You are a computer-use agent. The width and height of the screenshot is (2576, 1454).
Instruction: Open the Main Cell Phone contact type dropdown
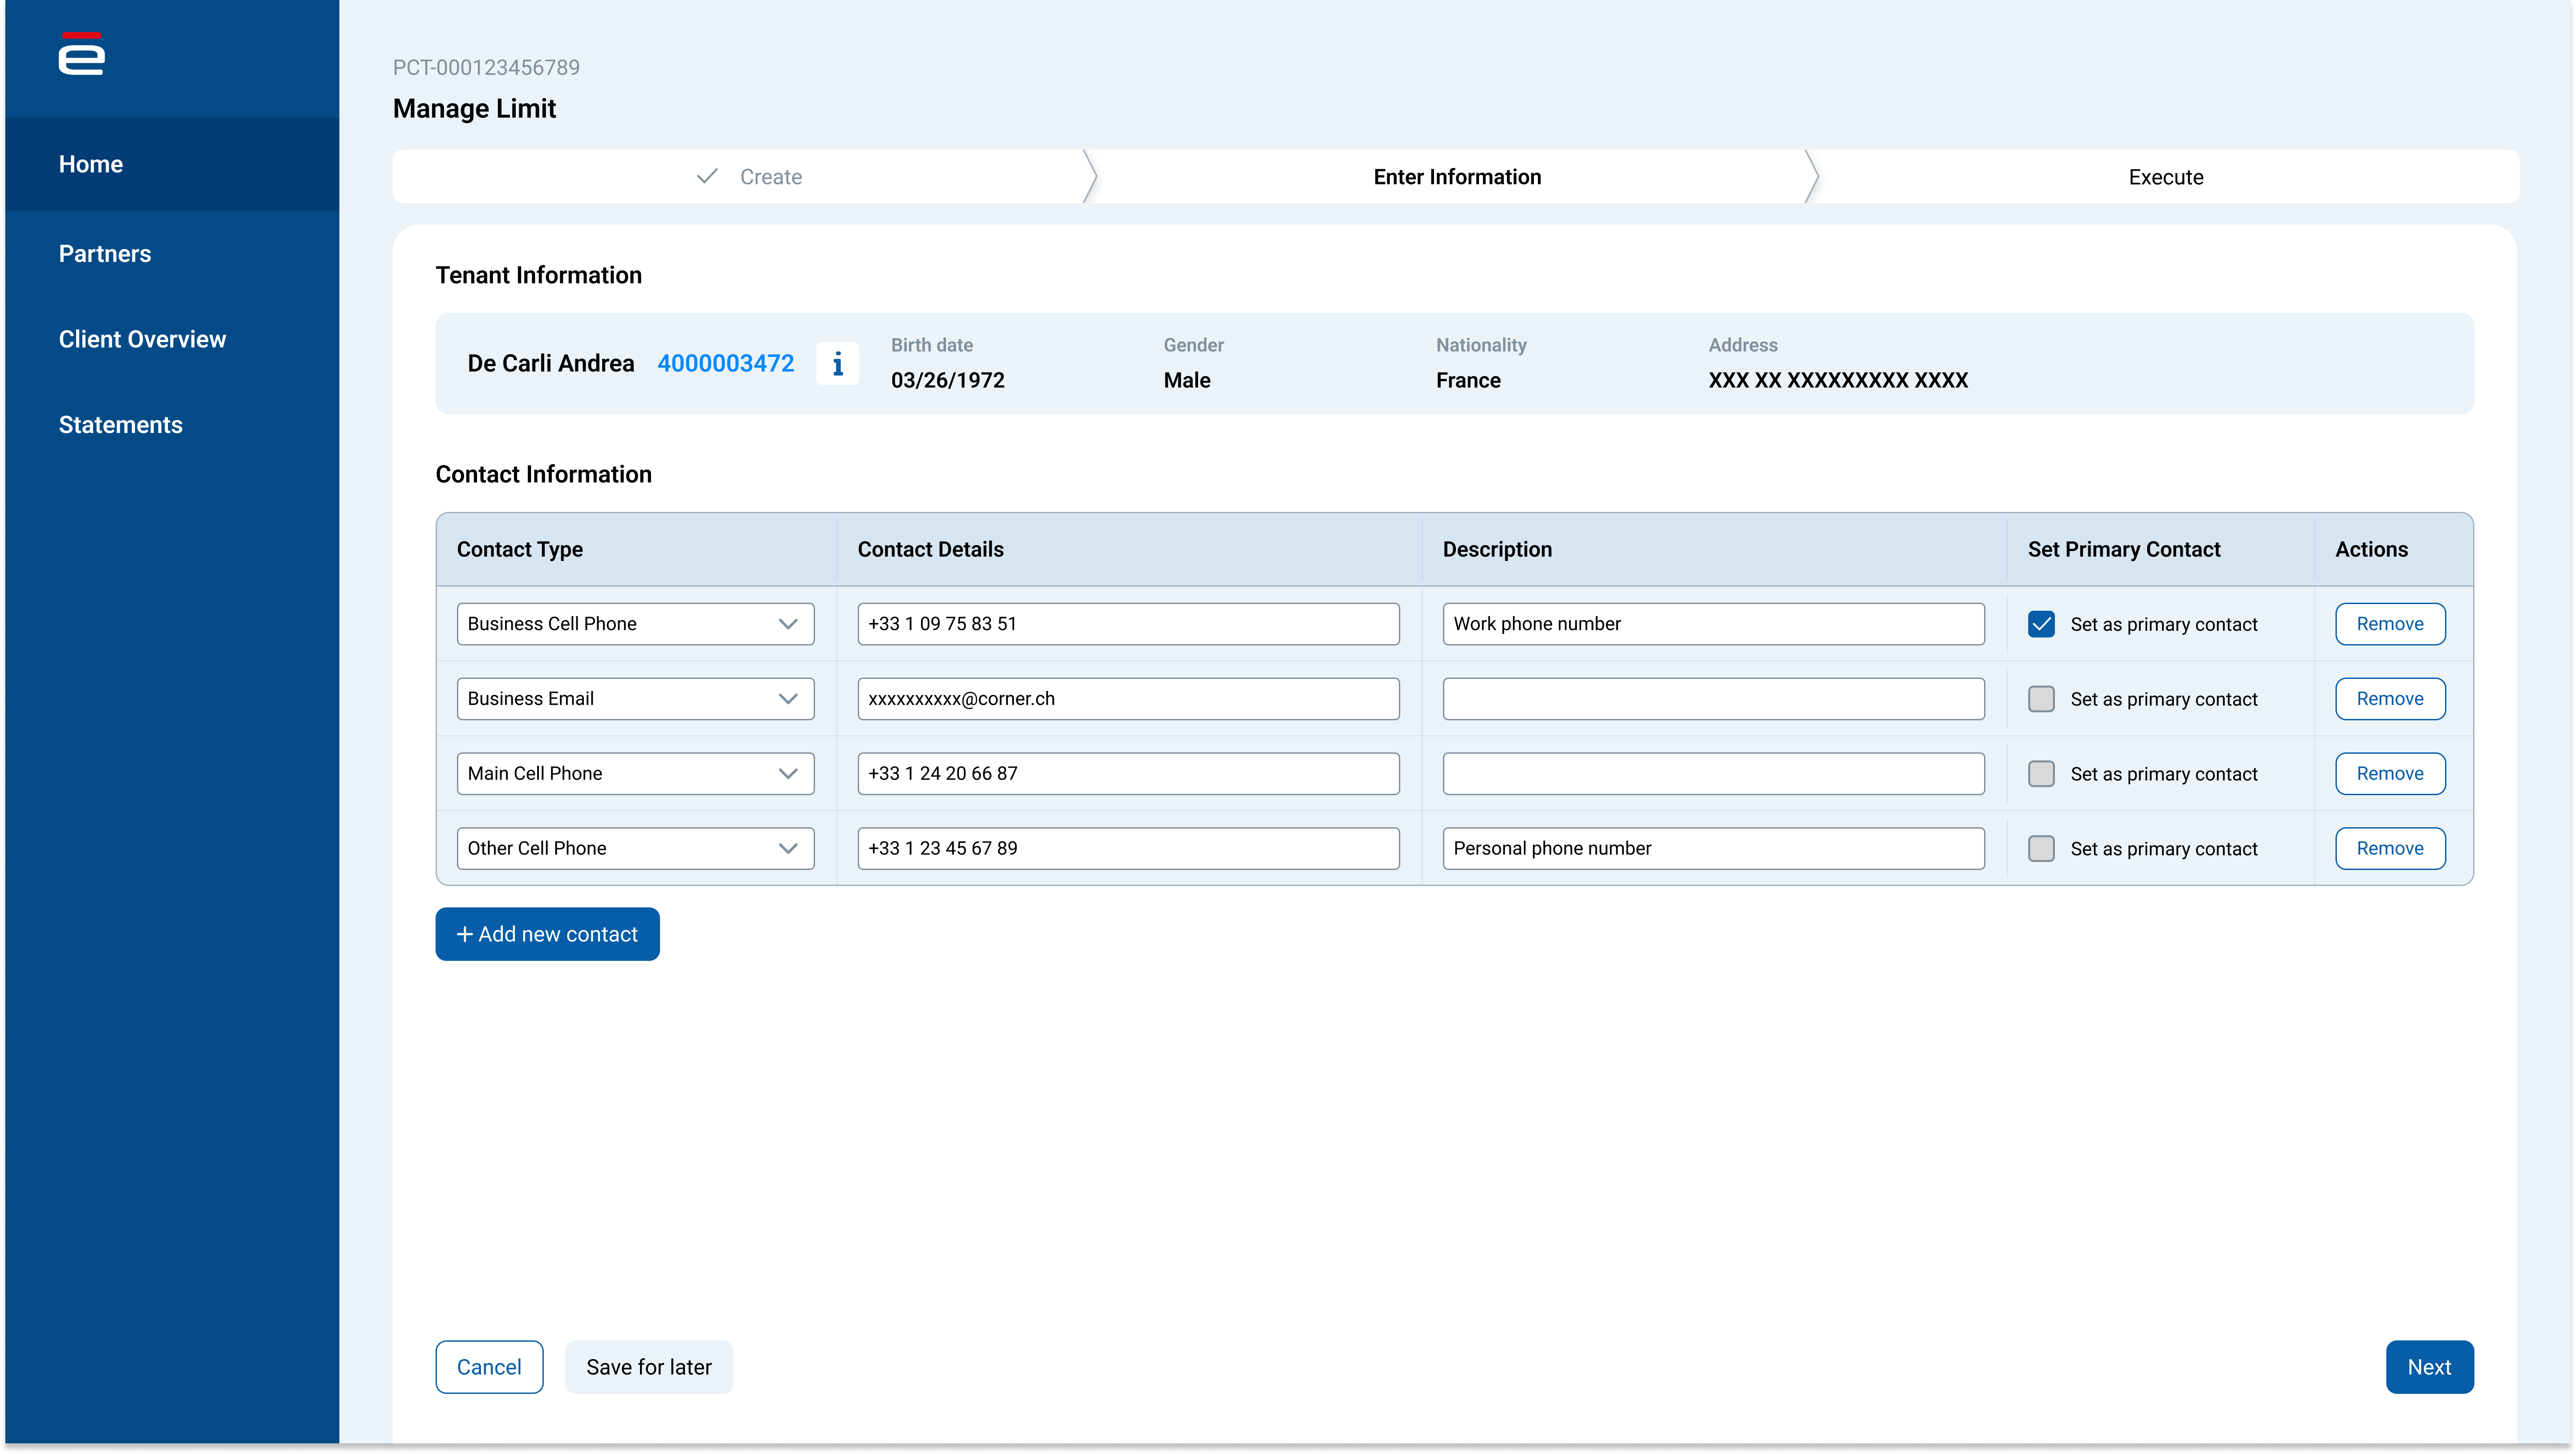pos(635,774)
